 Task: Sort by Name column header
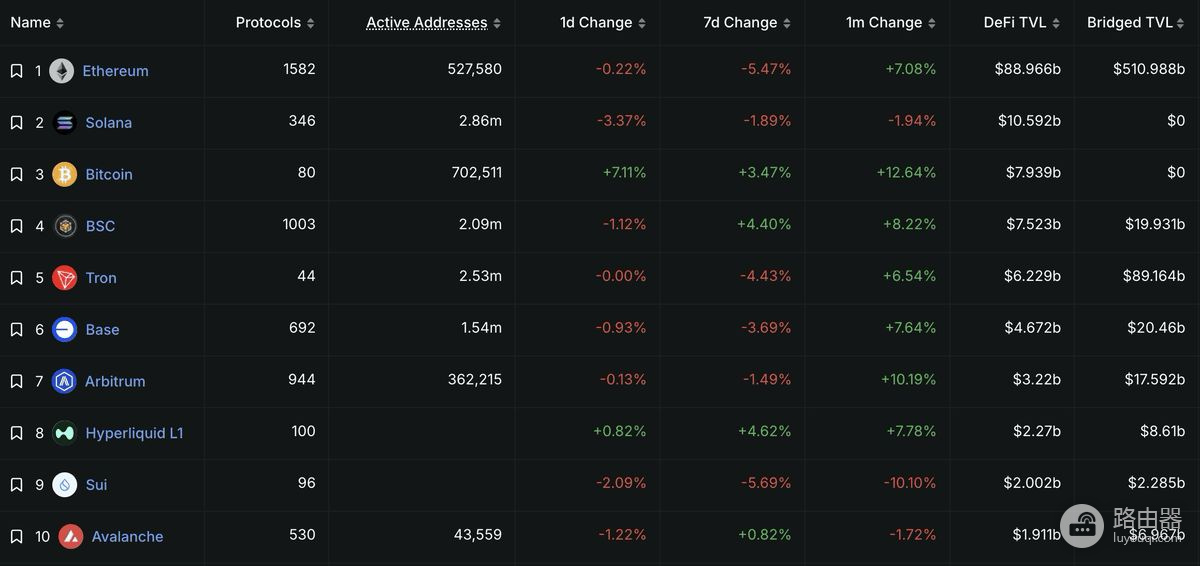pos(37,22)
